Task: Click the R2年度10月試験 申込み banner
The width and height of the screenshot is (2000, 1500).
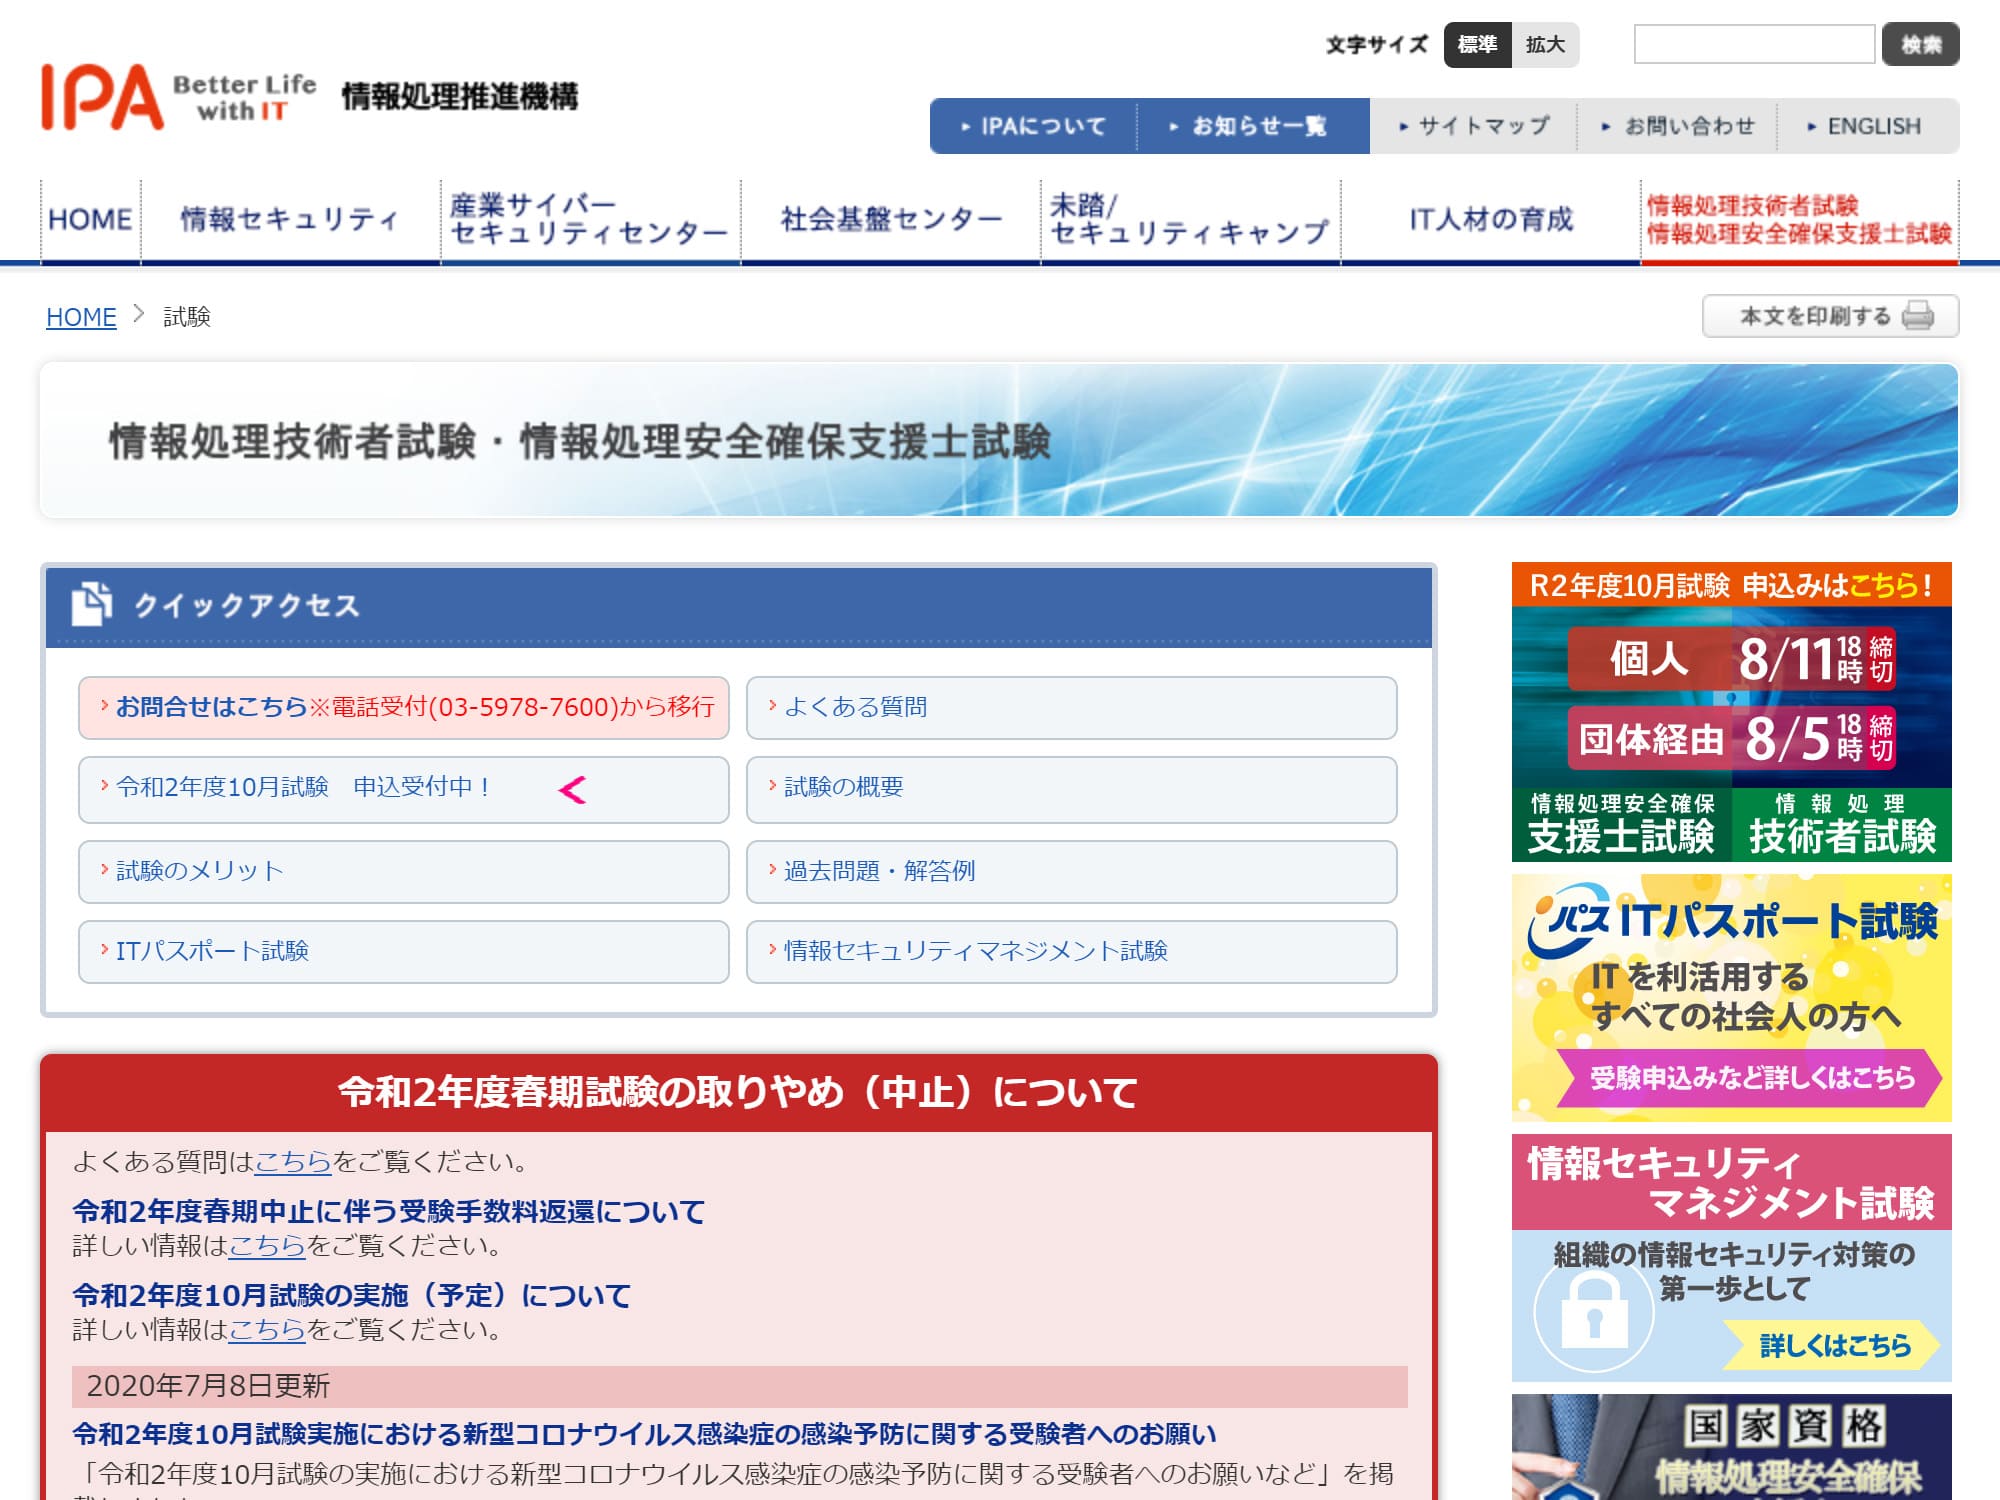Action: (1731, 585)
